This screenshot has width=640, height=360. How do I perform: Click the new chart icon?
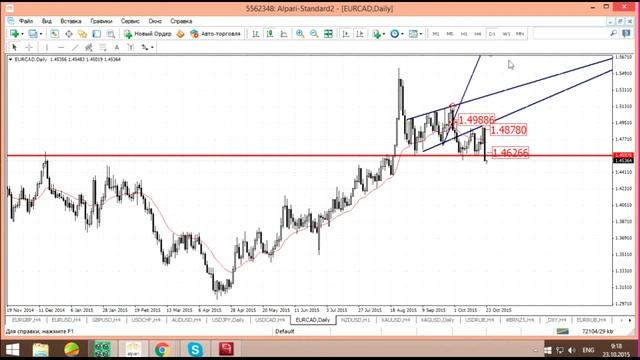point(14,34)
